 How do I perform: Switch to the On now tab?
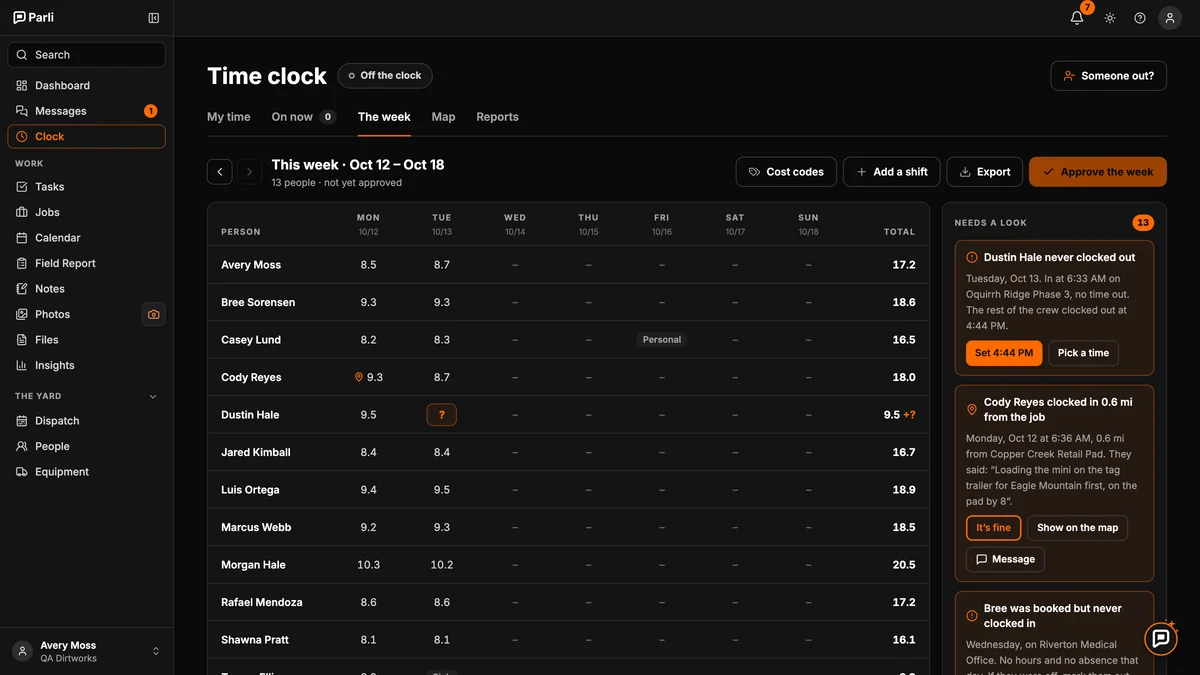[x=304, y=117]
